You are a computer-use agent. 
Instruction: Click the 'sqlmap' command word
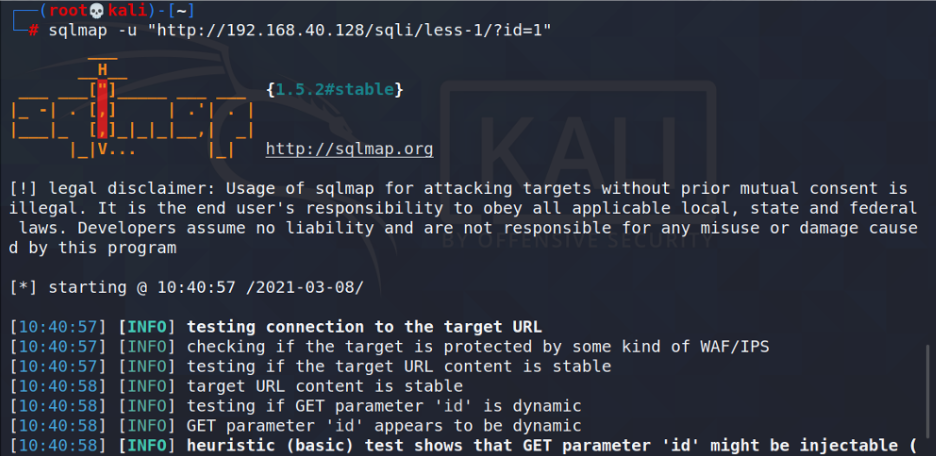pyautogui.click(x=78, y=31)
